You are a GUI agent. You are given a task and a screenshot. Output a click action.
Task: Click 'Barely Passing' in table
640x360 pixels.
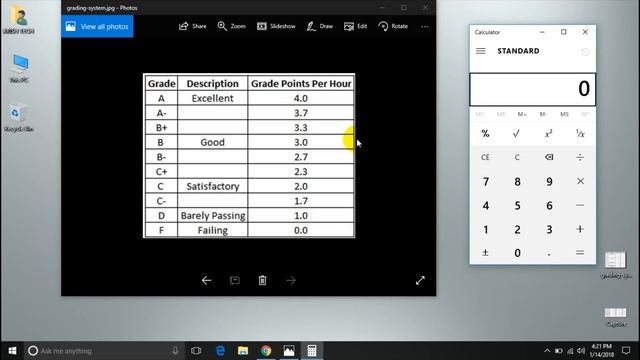click(x=213, y=216)
